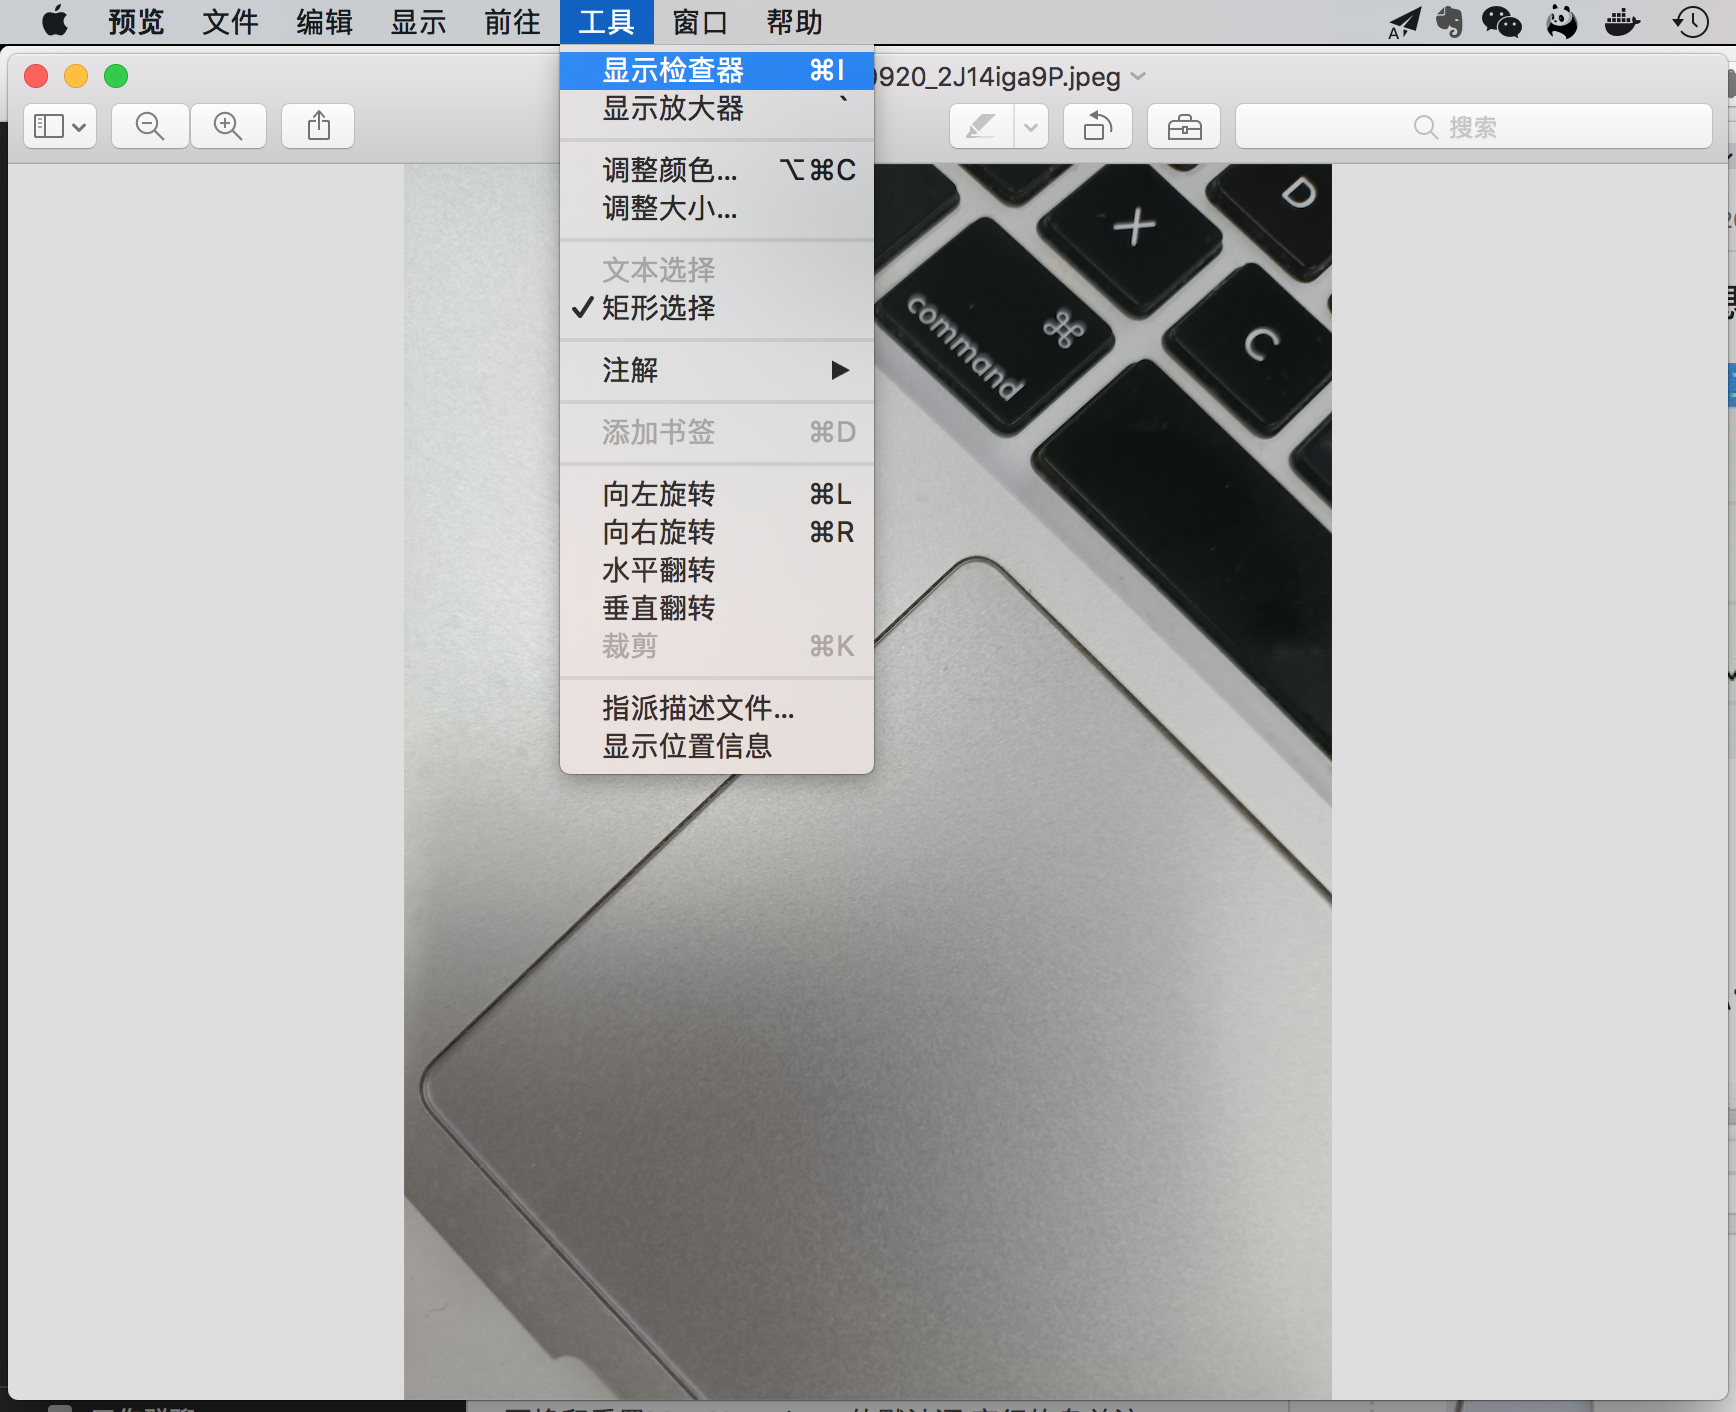Screen dimensions: 1736x1412
Task: Click the Docker whale status icon
Action: pyautogui.click(x=1621, y=22)
